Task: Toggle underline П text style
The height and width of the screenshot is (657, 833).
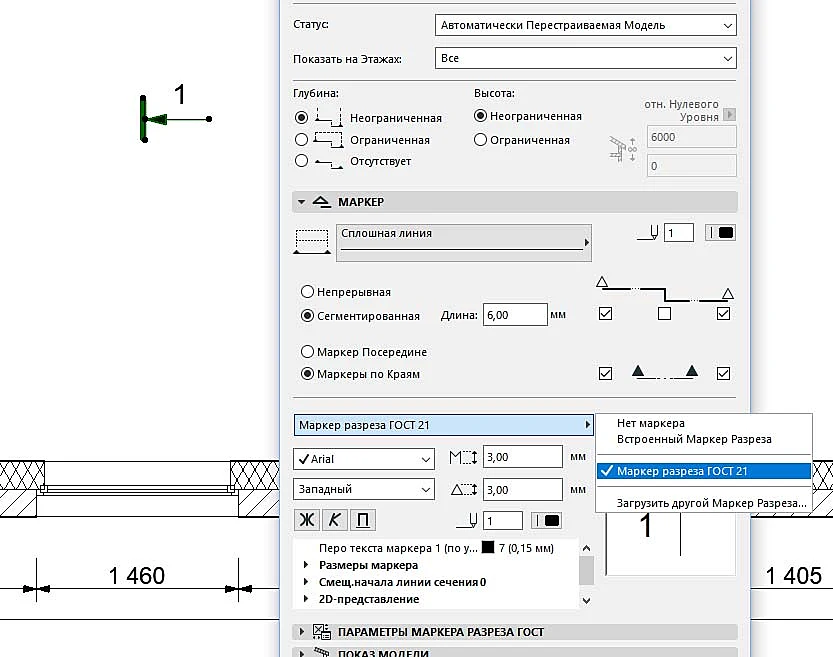Action: click(363, 519)
